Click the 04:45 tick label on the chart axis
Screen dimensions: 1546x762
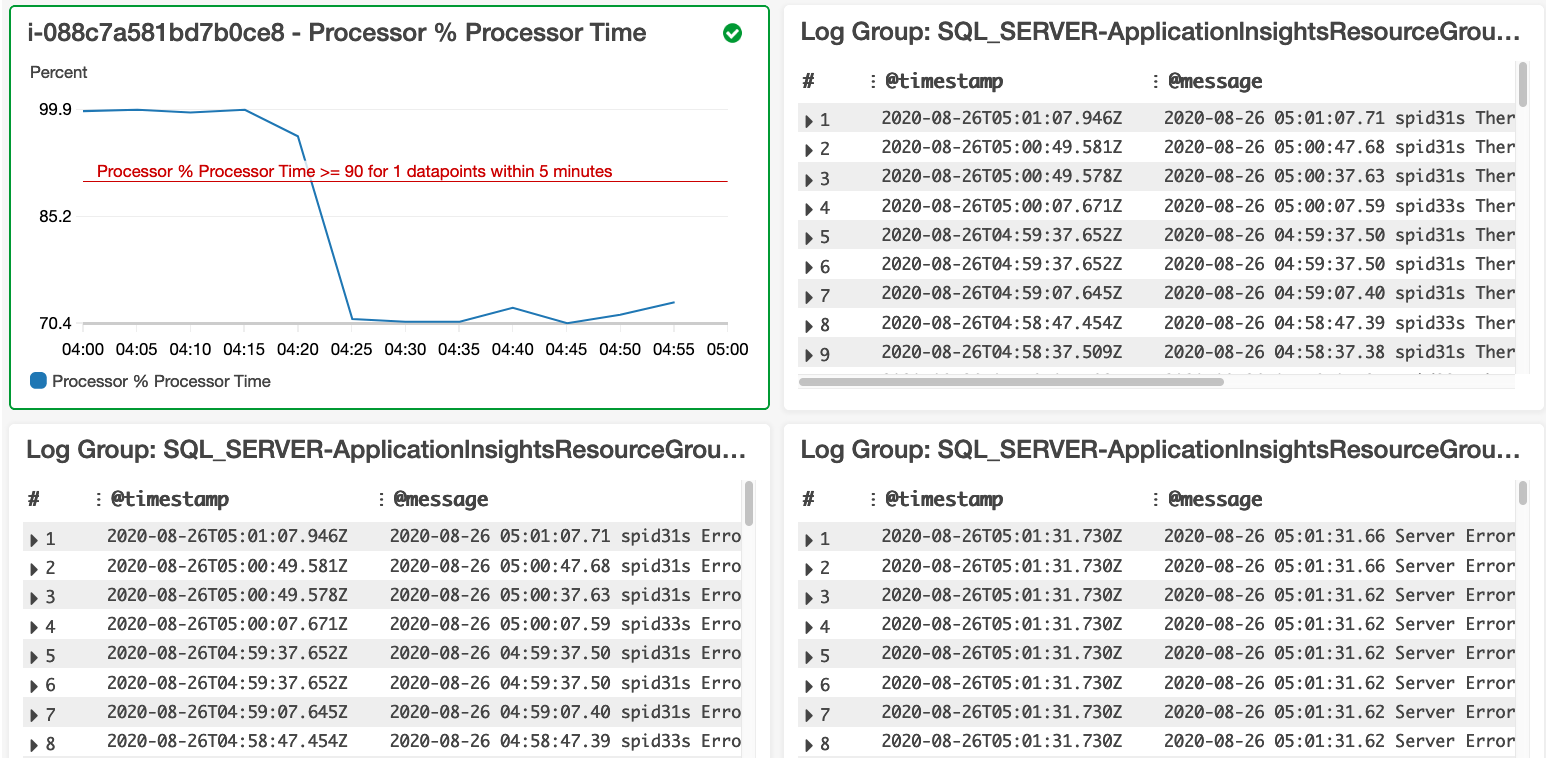coord(566,350)
